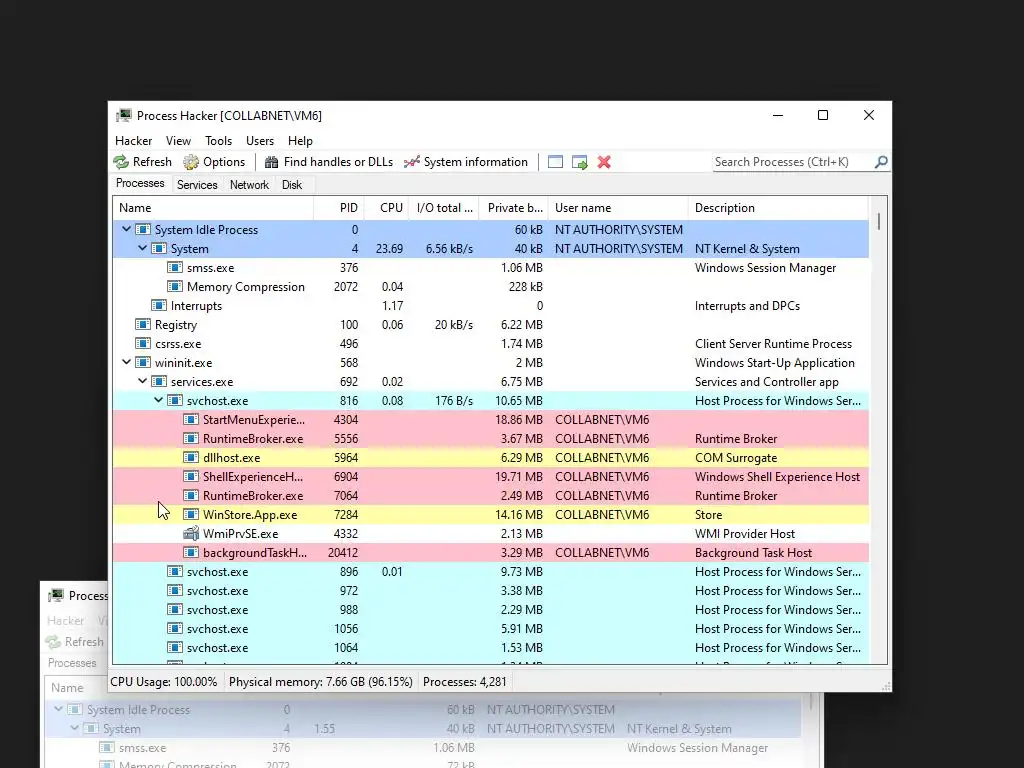
Task: Click the StartMenuExperience process icon
Action: coord(191,419)
